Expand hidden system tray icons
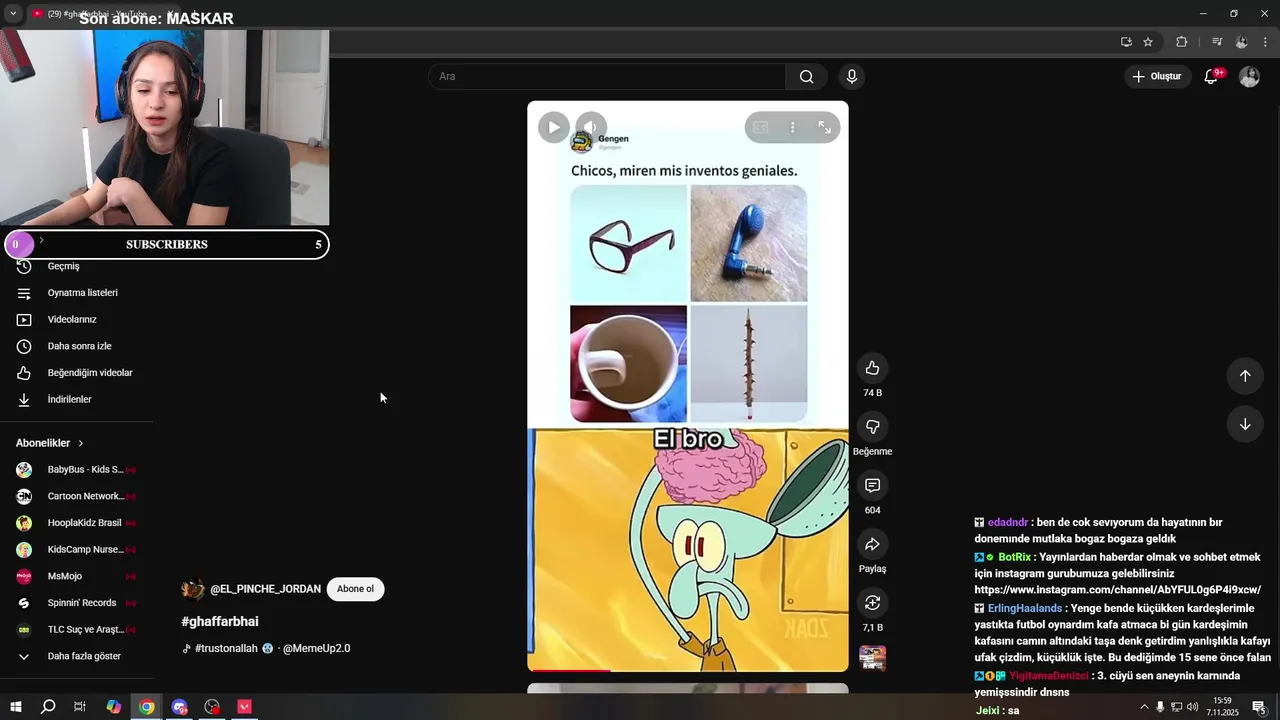This screenshot has height=720, width=1280. pos(1144,707)
